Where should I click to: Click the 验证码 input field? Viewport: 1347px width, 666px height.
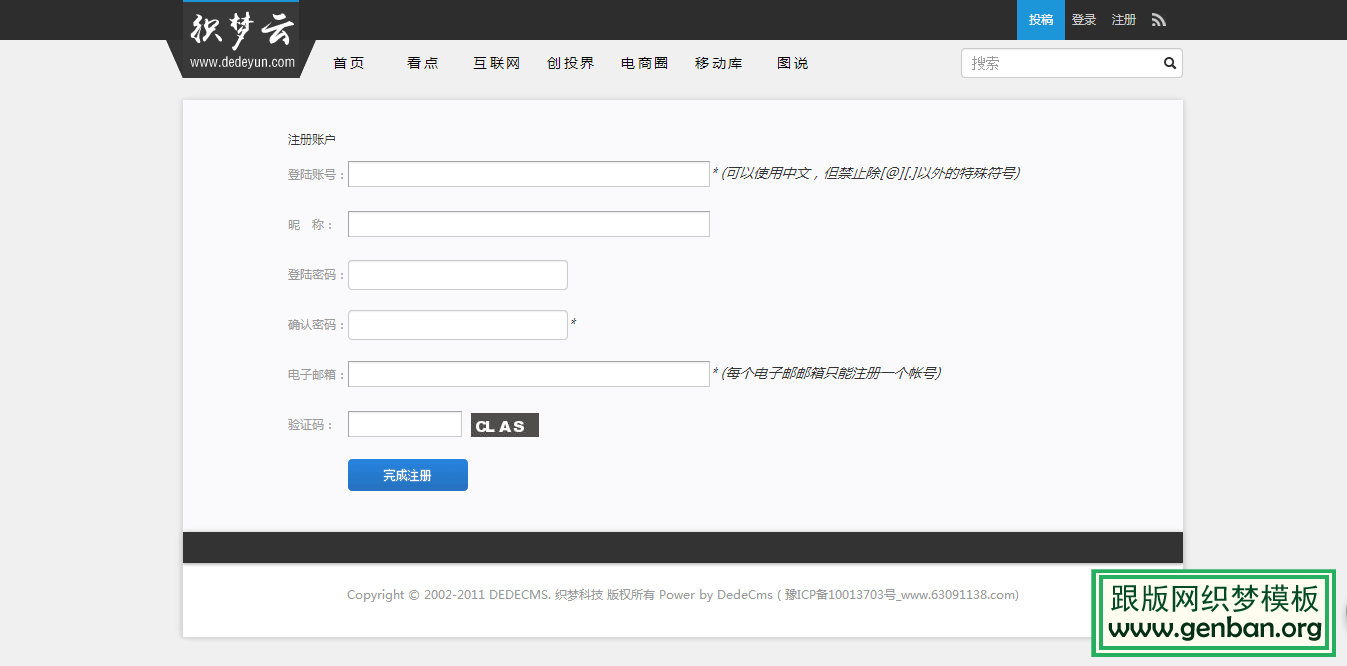pos(404,423)
